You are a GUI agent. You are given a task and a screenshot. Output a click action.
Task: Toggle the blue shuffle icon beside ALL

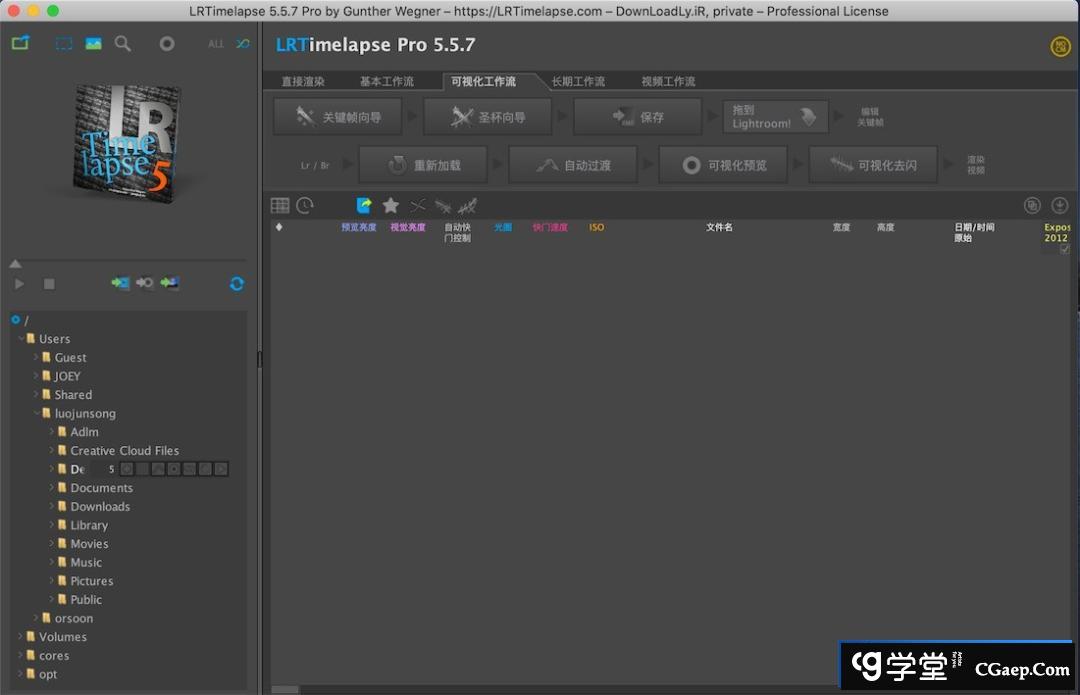click(242, 44)
